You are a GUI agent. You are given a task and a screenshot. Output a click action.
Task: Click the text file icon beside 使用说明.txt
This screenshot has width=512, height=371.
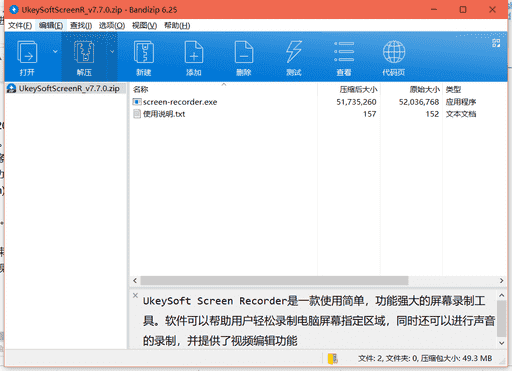[137, 114]
